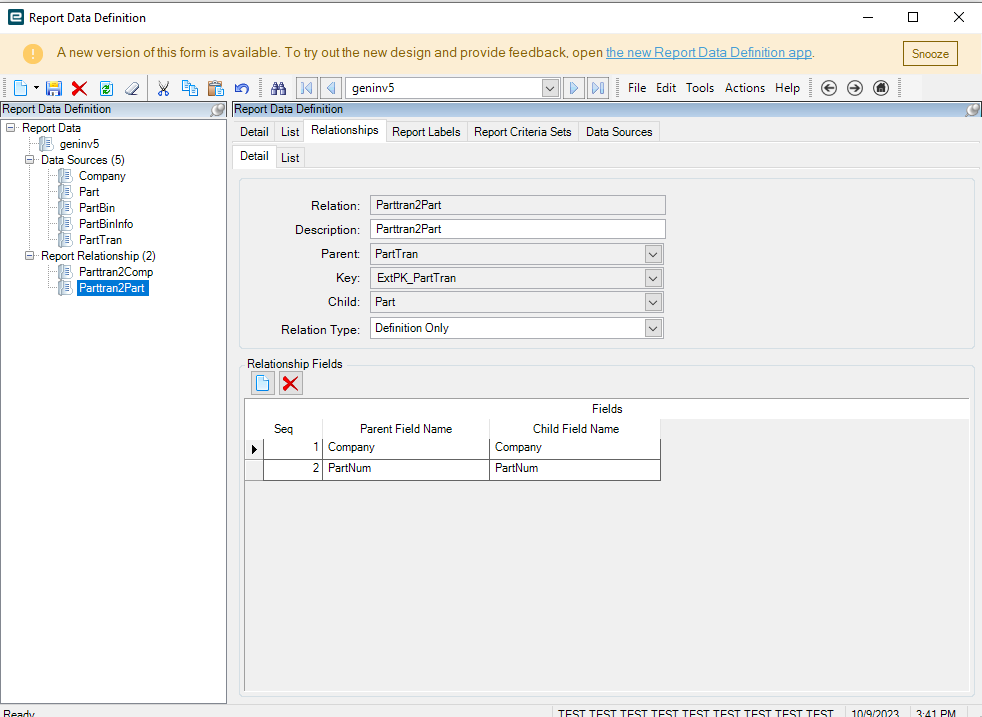Open the new Report Data Definition app link
Screen dimensions: 982x717
coord(708,53)
